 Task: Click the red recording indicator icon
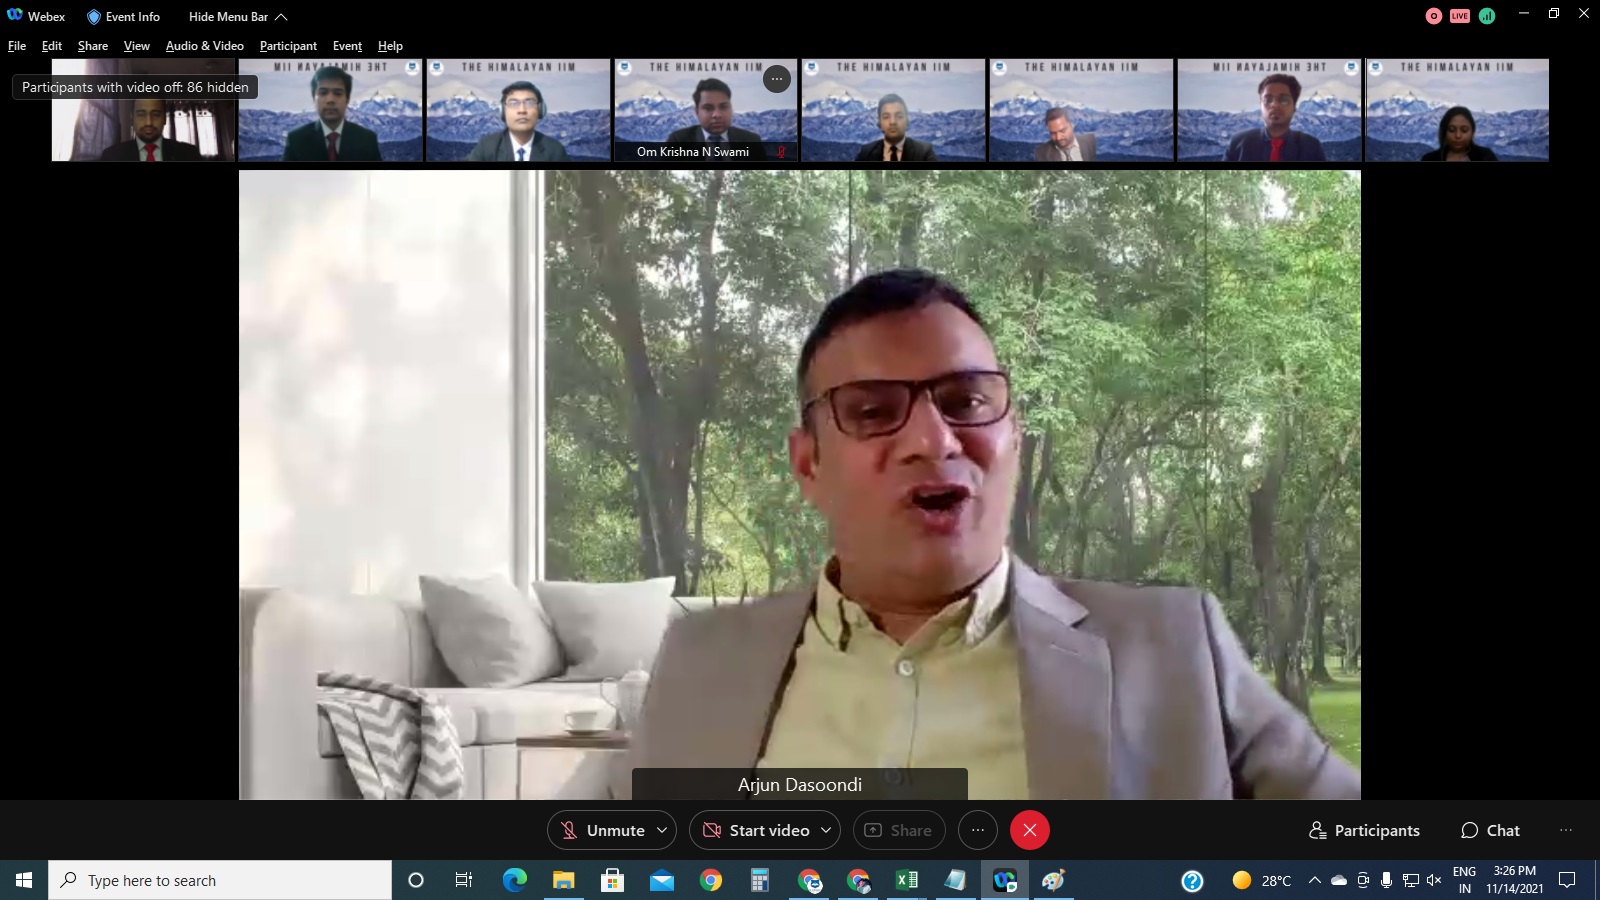coord(1434,16)
